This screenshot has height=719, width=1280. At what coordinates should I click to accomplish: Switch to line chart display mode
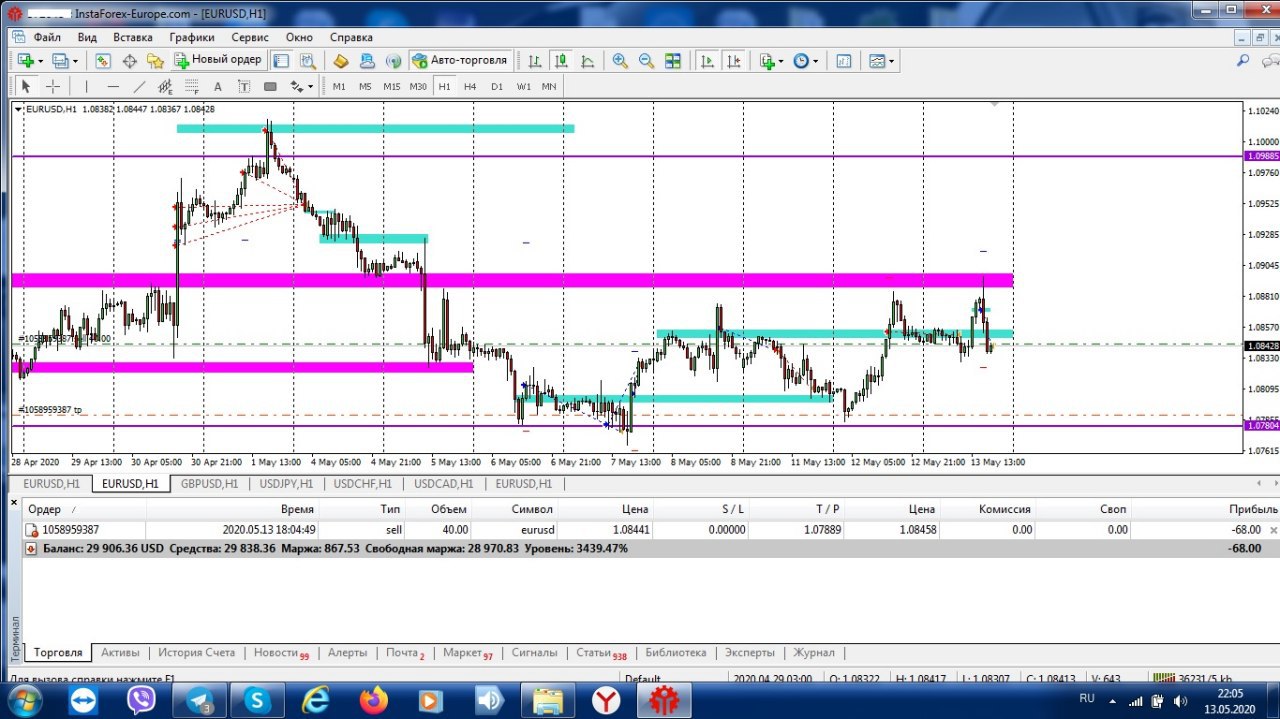tap(587, 60)
